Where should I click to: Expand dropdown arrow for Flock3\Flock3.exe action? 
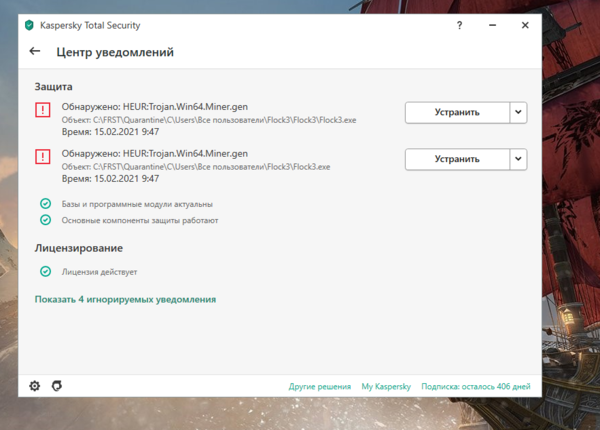(518, 159)
